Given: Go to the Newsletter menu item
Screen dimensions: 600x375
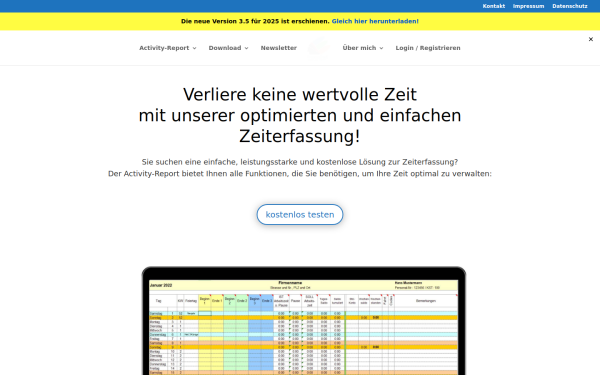Looking at the screenshot, I should (279, 48).
